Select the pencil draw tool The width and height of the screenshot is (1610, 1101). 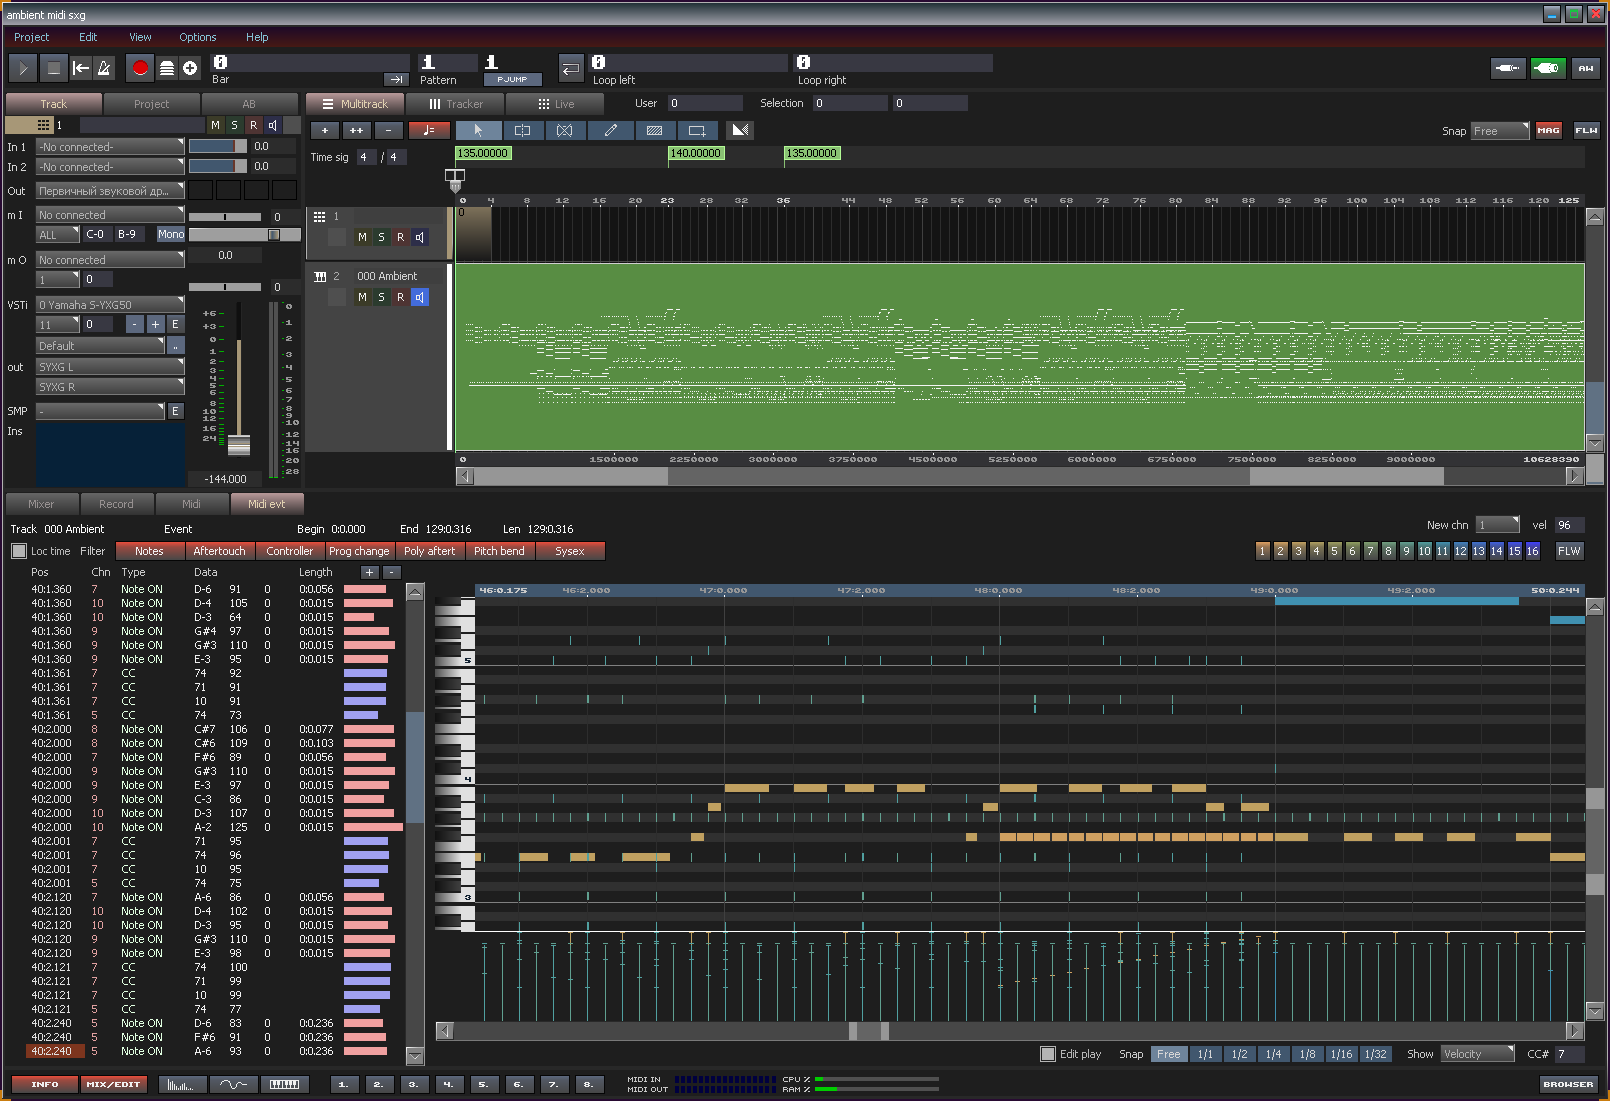click(x=610, y=130)
